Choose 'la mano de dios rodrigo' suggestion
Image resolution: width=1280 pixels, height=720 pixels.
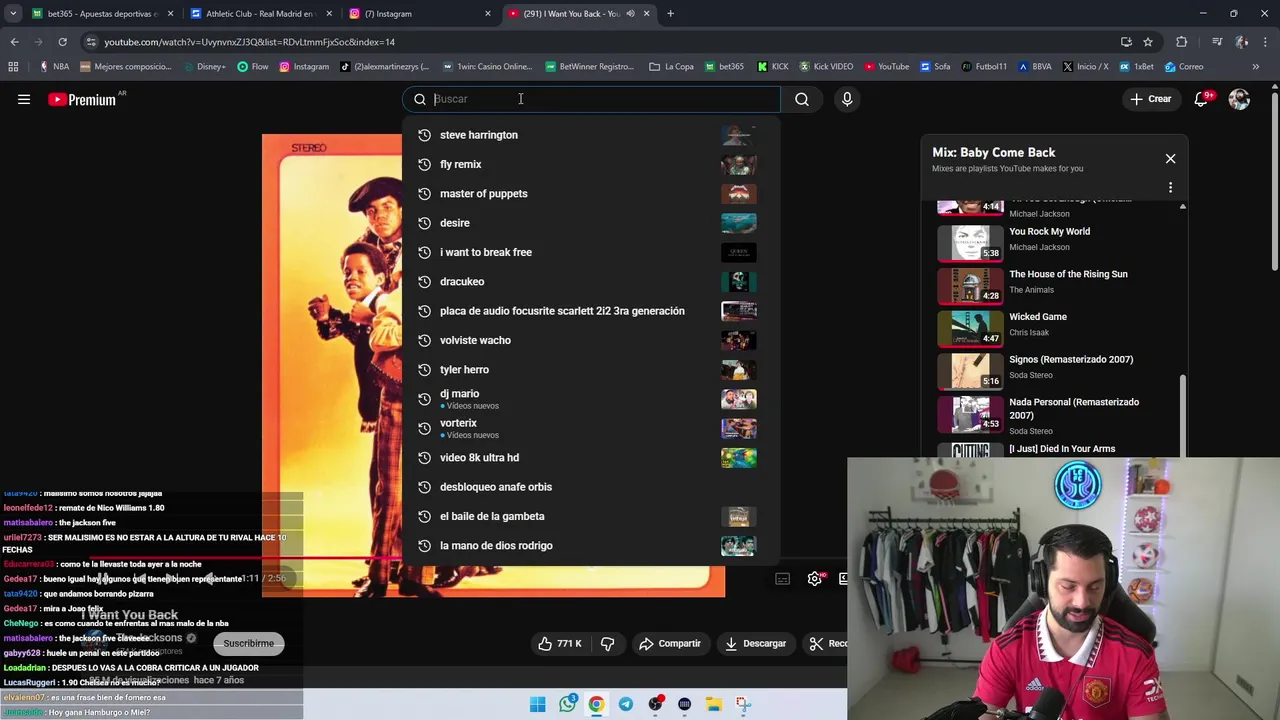tap(591, 546)
